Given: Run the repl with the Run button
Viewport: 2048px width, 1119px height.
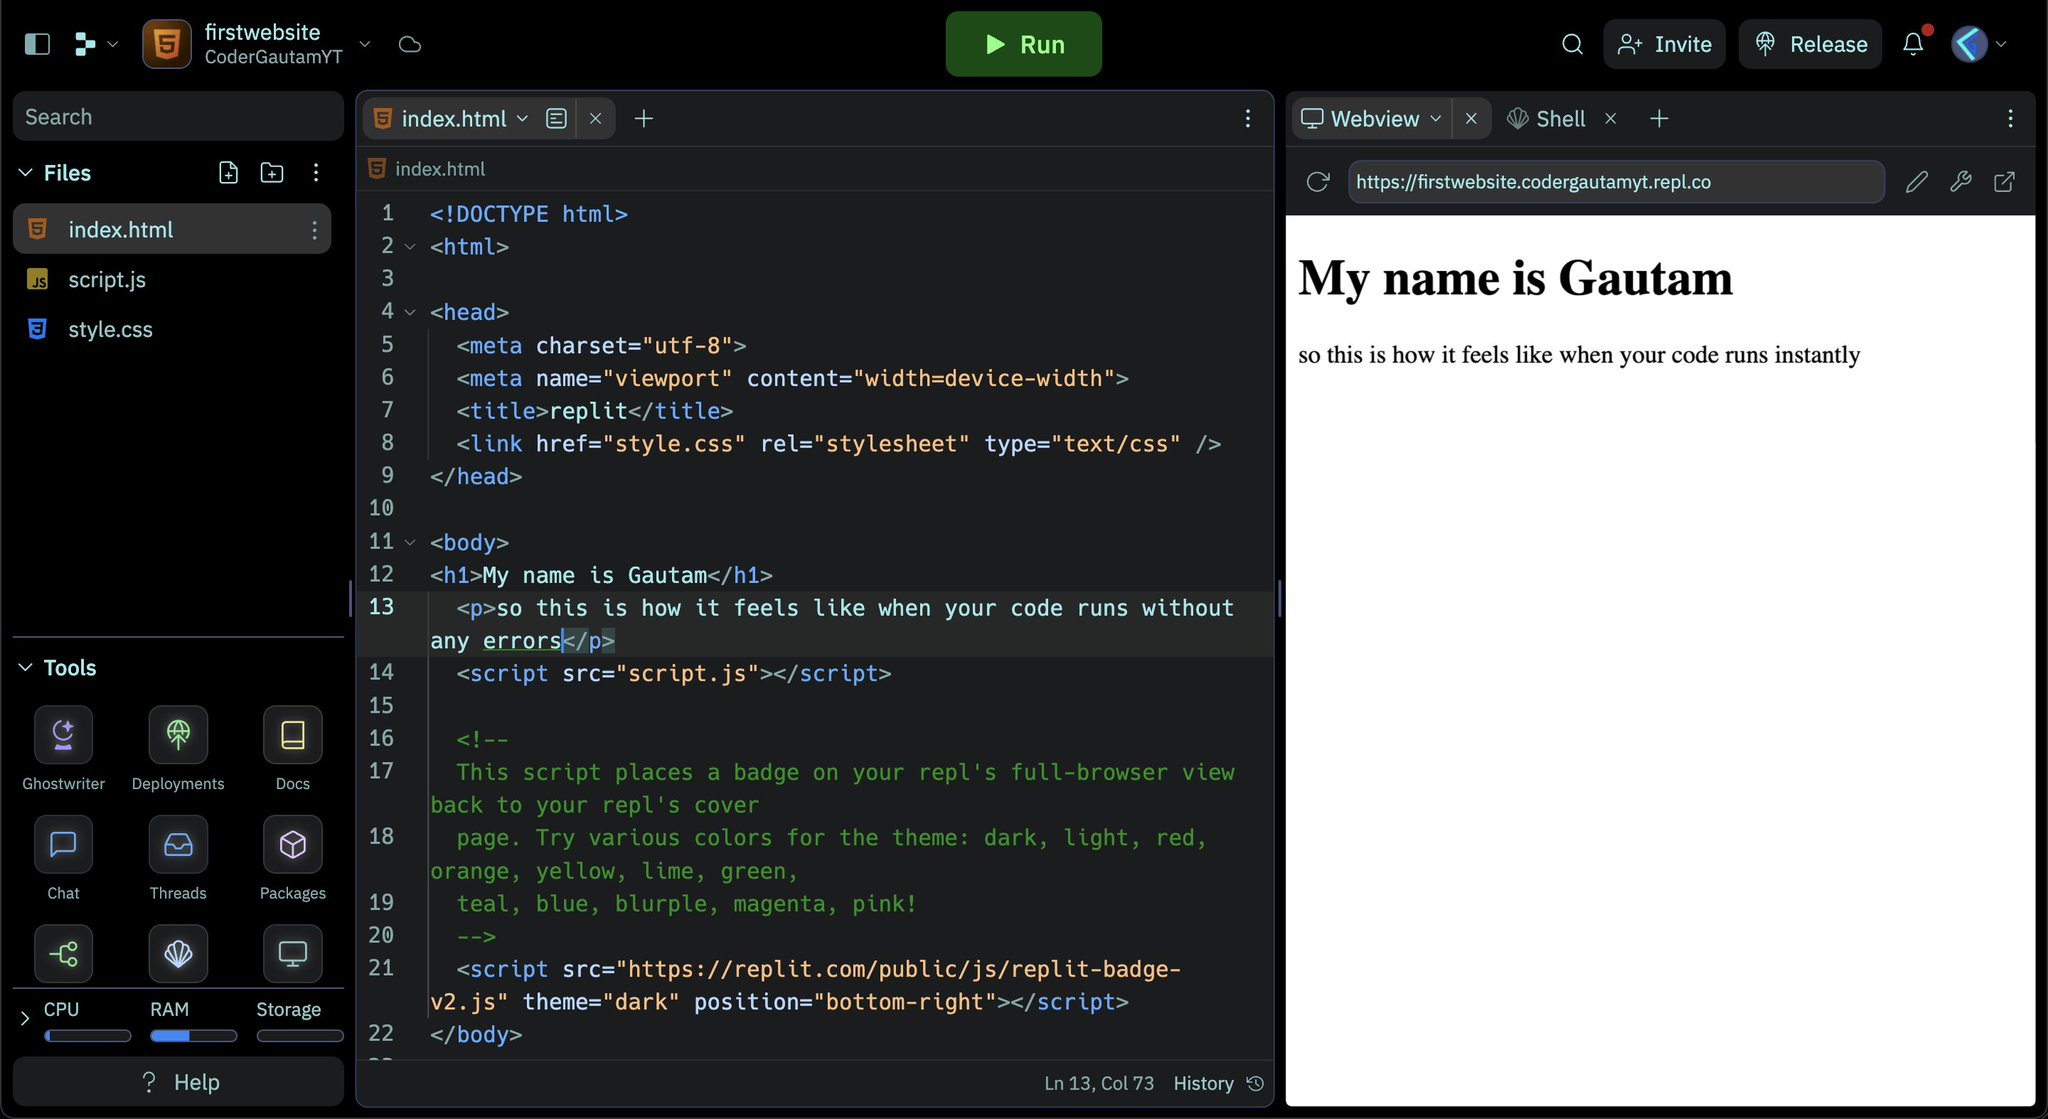Looking at the screenshot, I should tap(1024, 44).
